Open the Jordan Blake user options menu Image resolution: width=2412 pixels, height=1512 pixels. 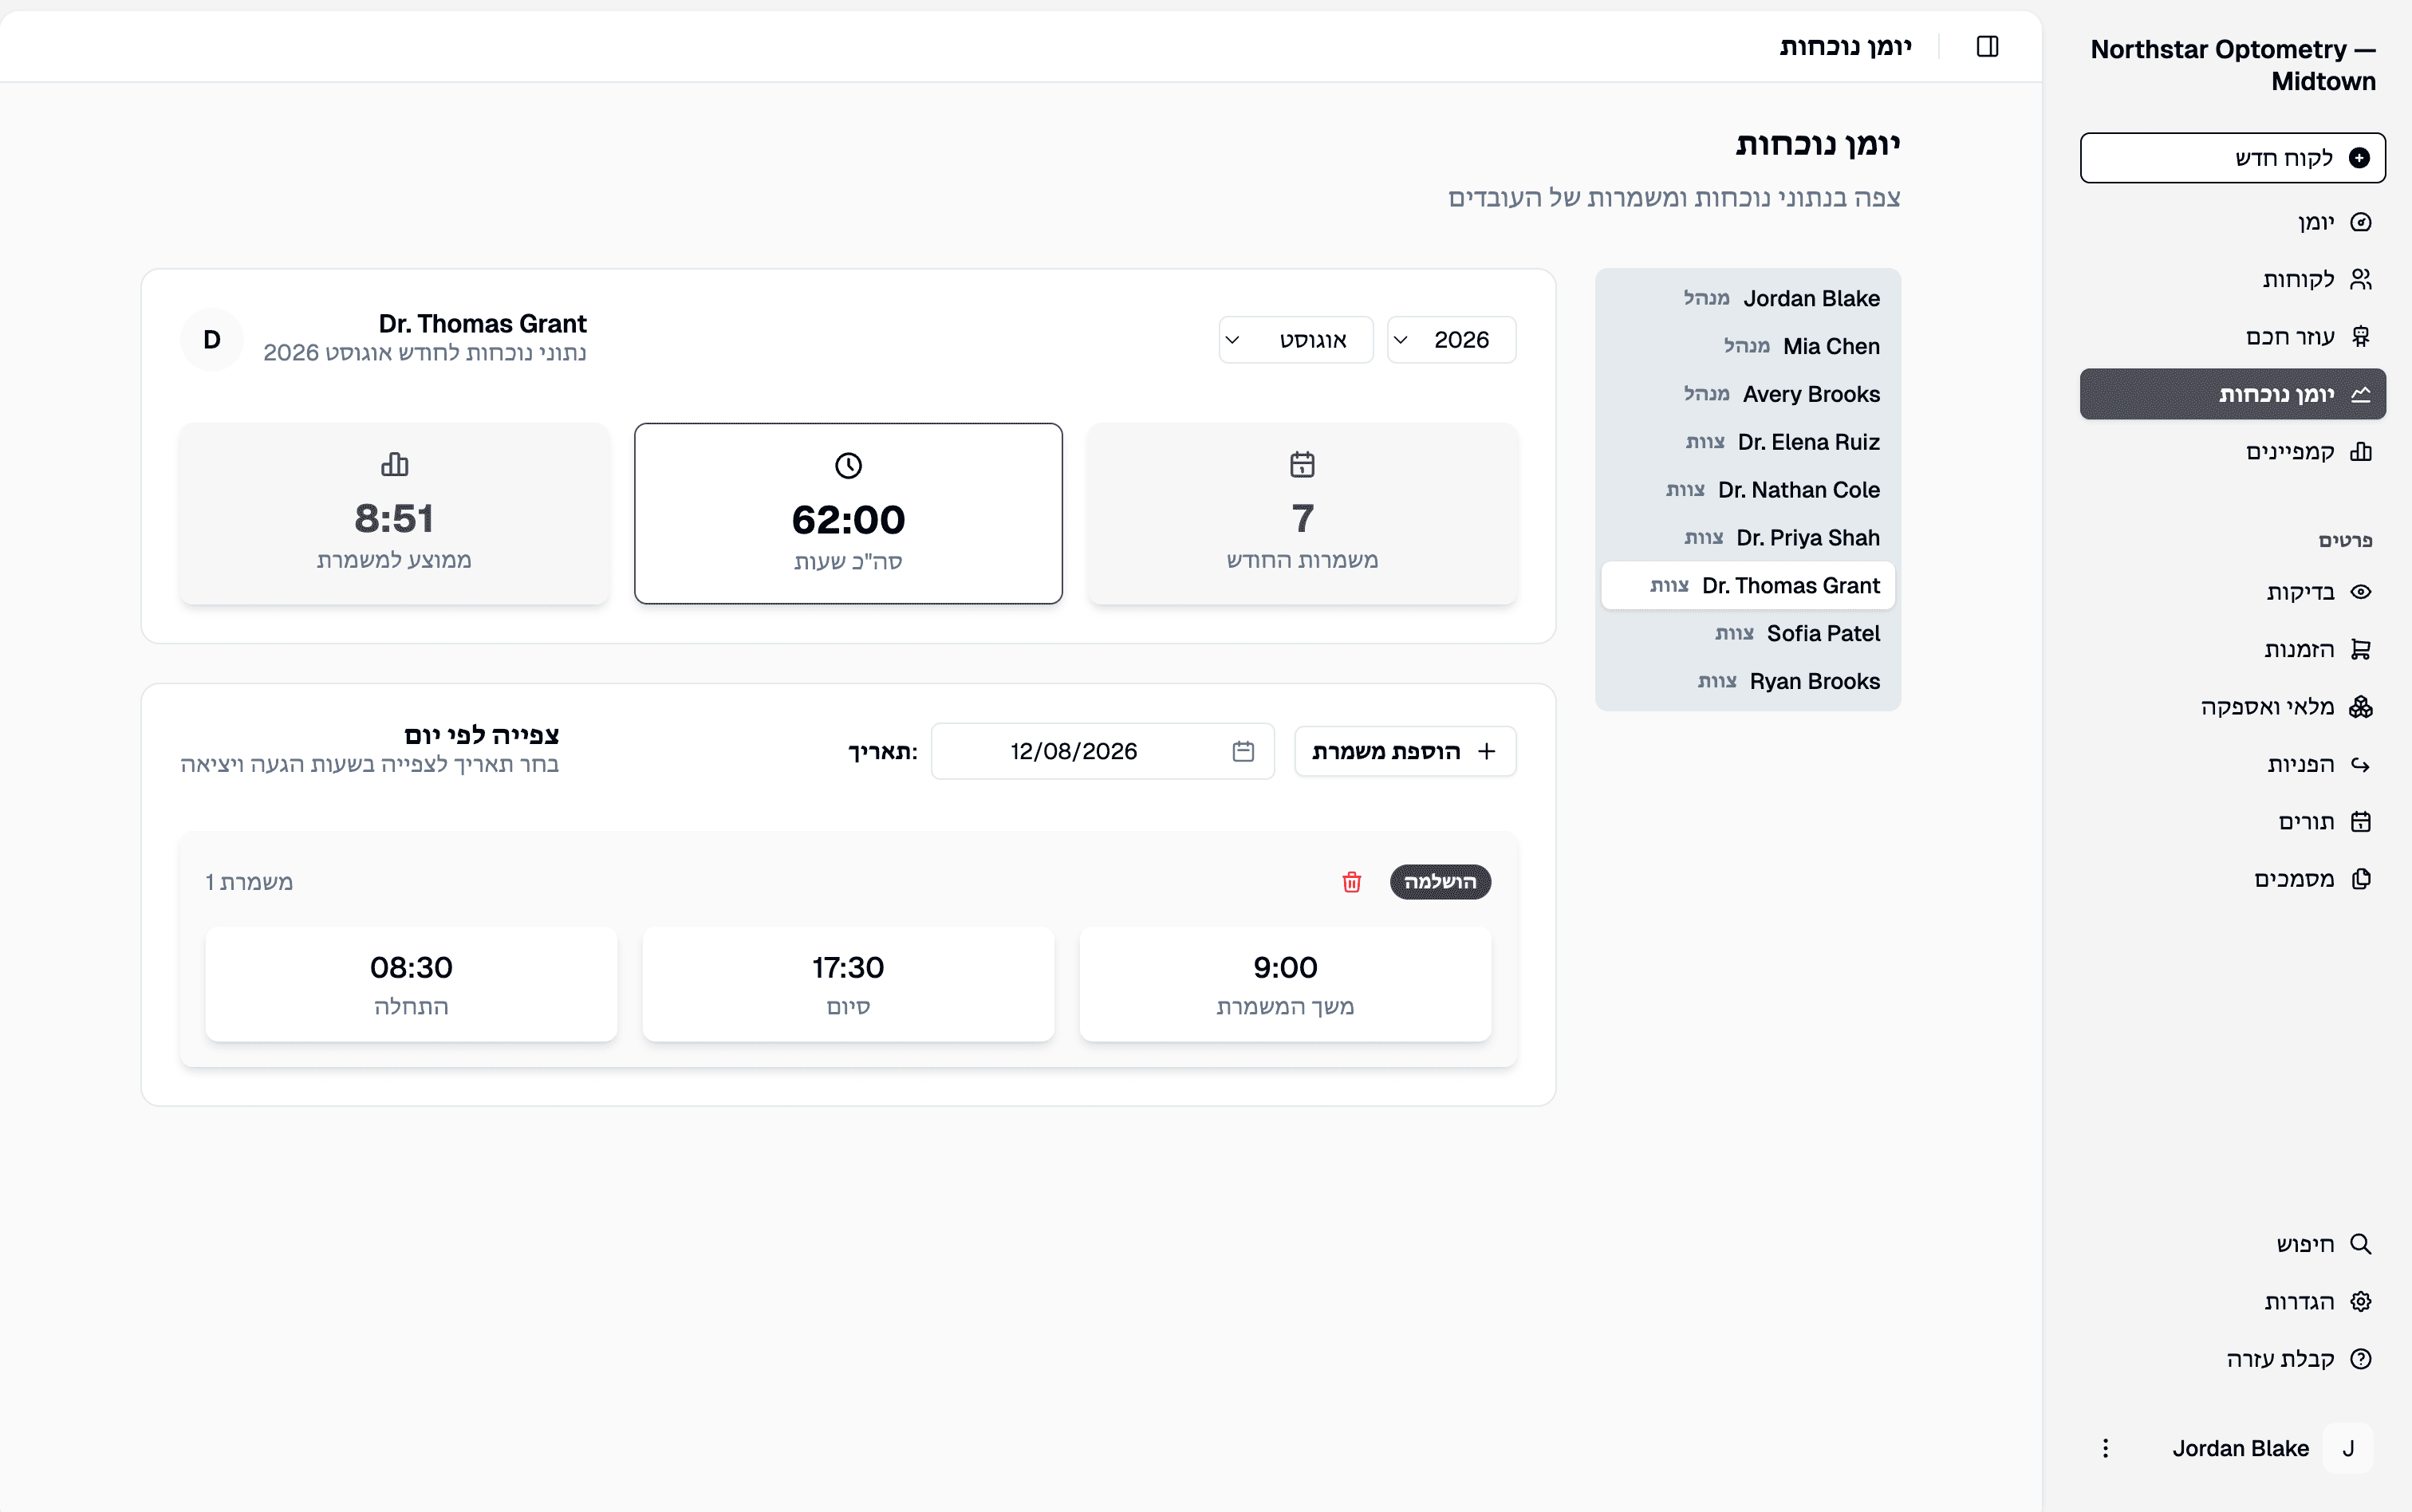2105,1448
